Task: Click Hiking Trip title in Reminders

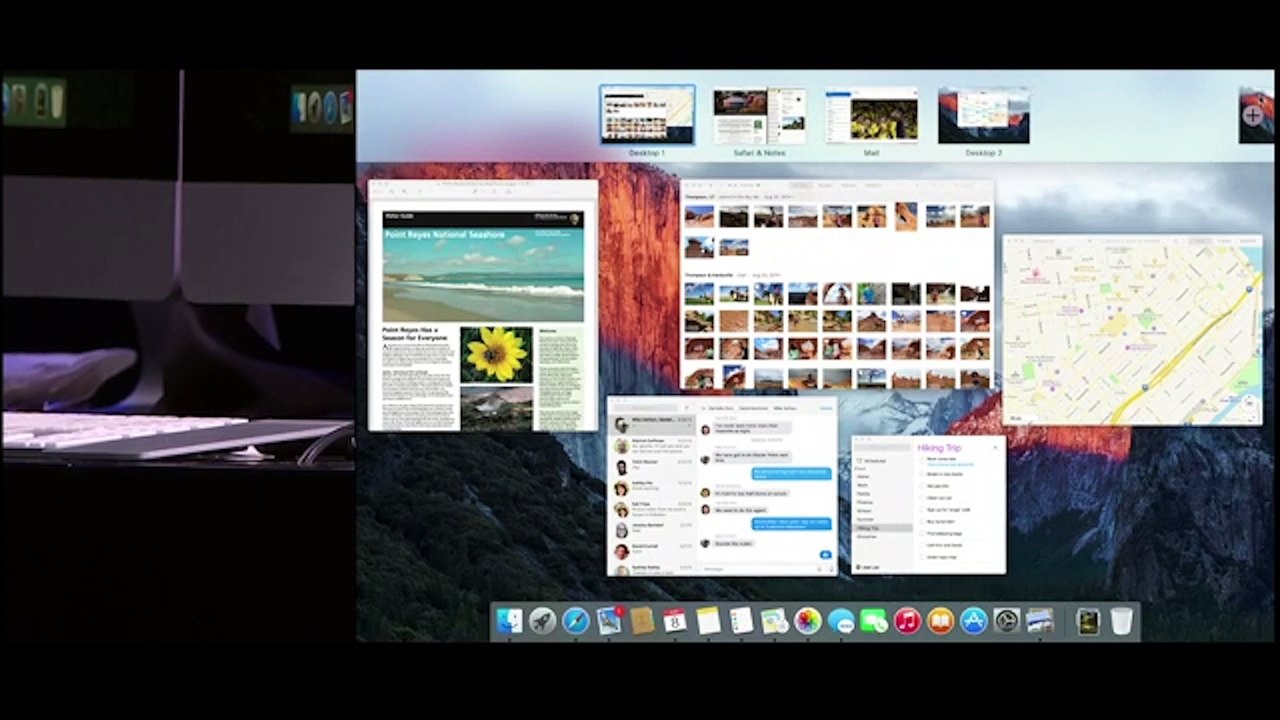Action: 939,448
